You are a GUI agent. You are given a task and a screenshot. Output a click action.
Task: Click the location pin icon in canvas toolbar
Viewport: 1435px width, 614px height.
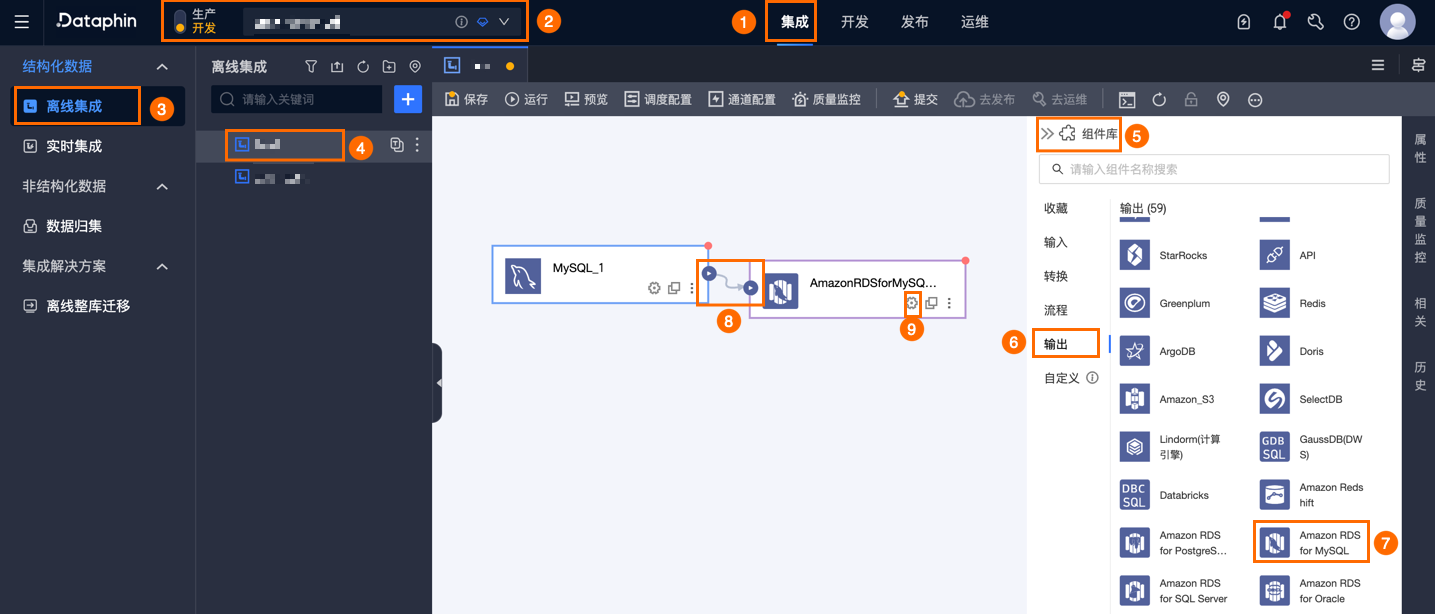coord(1223,99)
